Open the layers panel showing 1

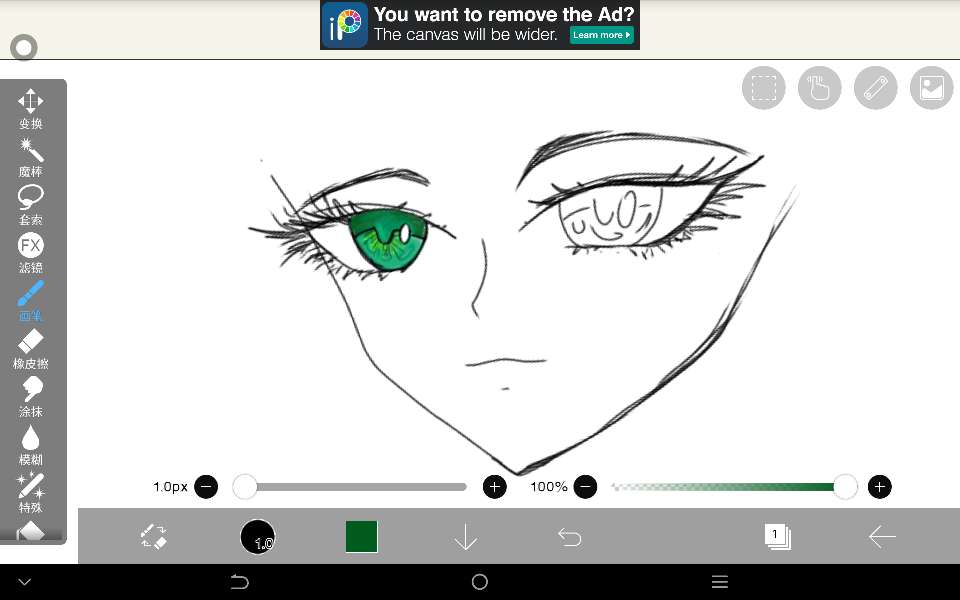pyautogui.click(x=777, y=537)
